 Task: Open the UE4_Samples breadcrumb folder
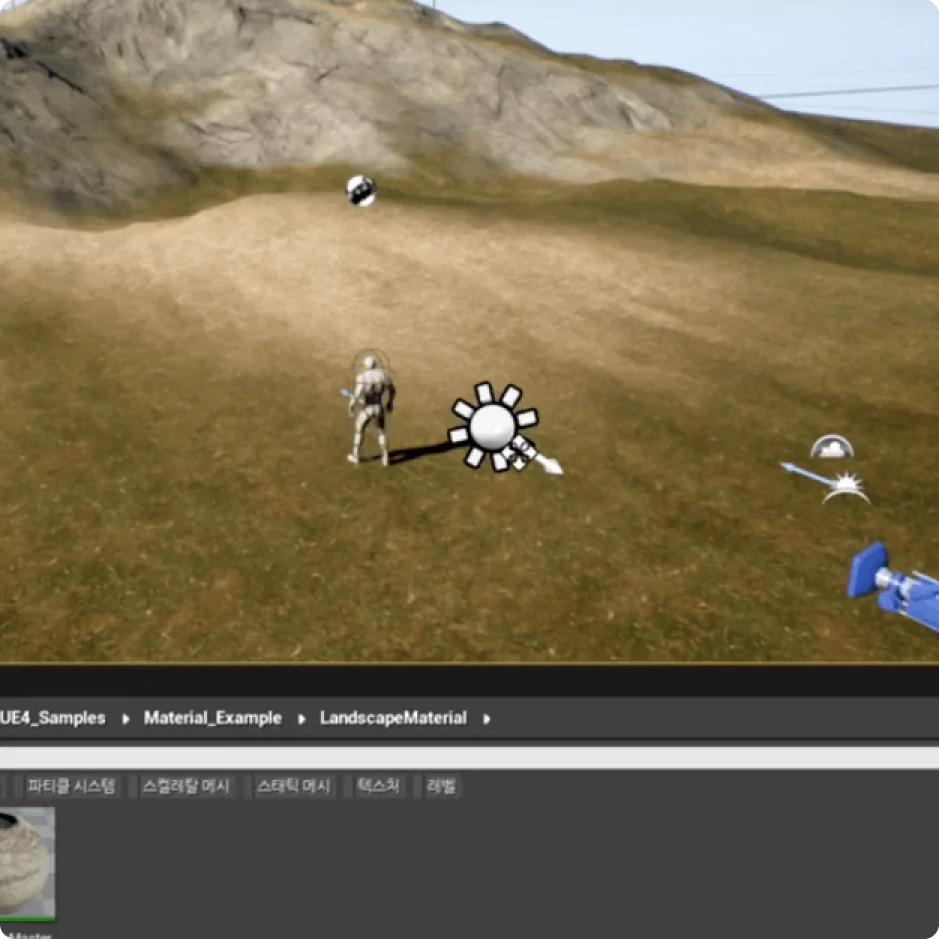53,717
